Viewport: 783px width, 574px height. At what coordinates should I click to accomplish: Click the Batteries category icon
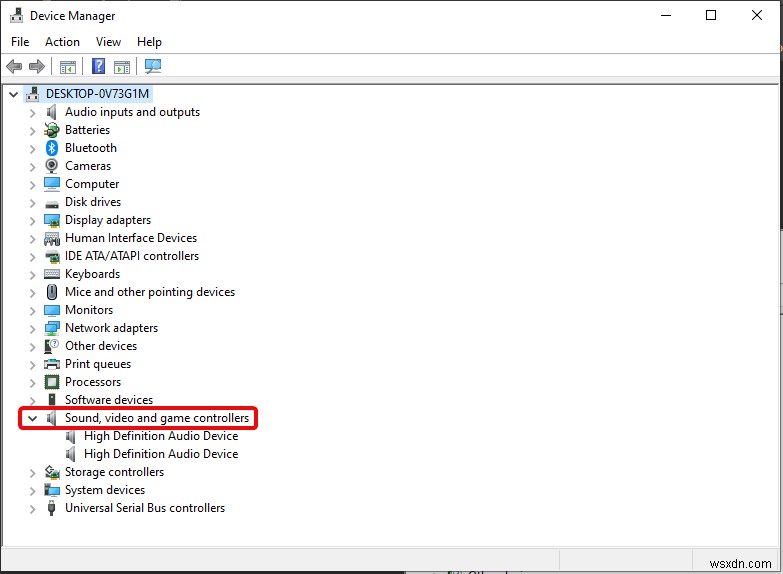51,130
